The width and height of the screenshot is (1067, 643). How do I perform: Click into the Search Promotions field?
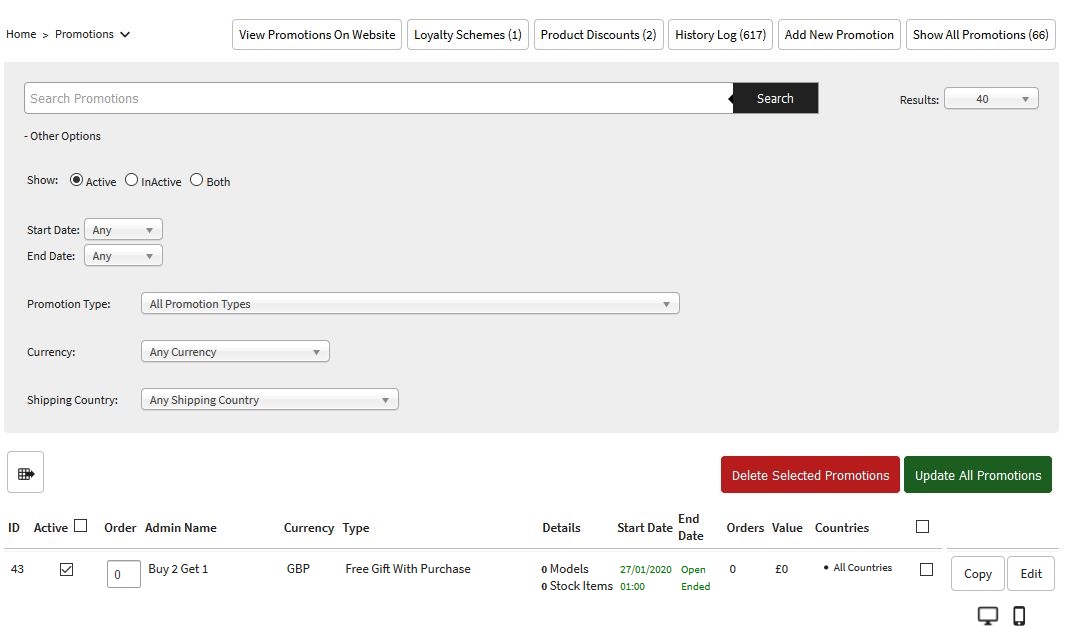[x=378, y=99]
